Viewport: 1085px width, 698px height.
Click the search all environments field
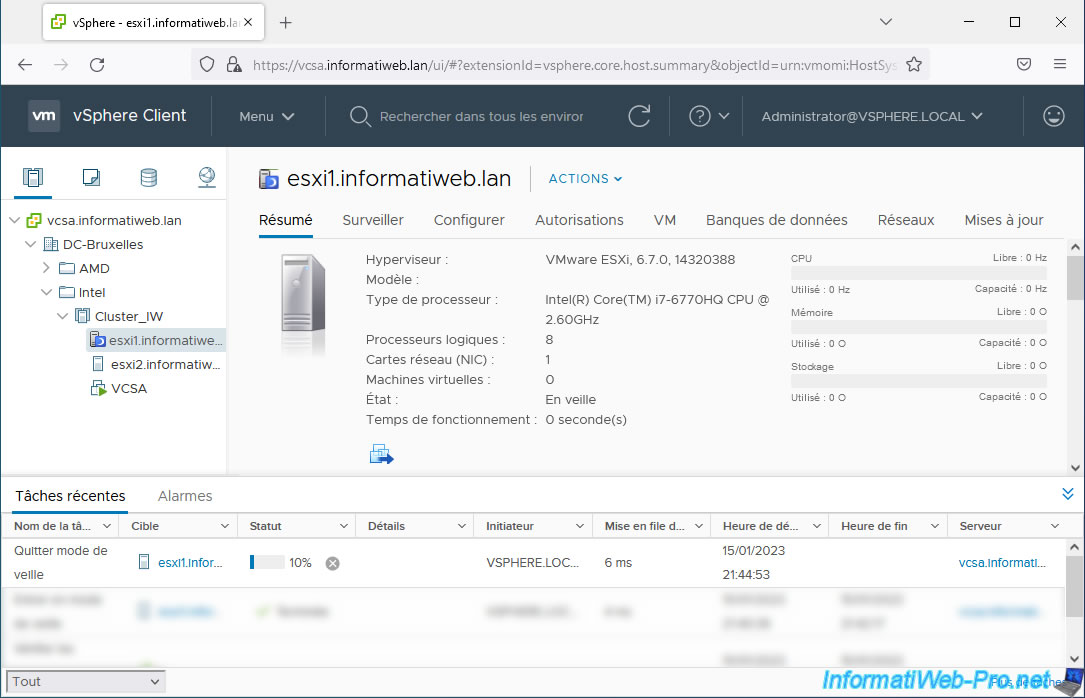pos(482,116)
